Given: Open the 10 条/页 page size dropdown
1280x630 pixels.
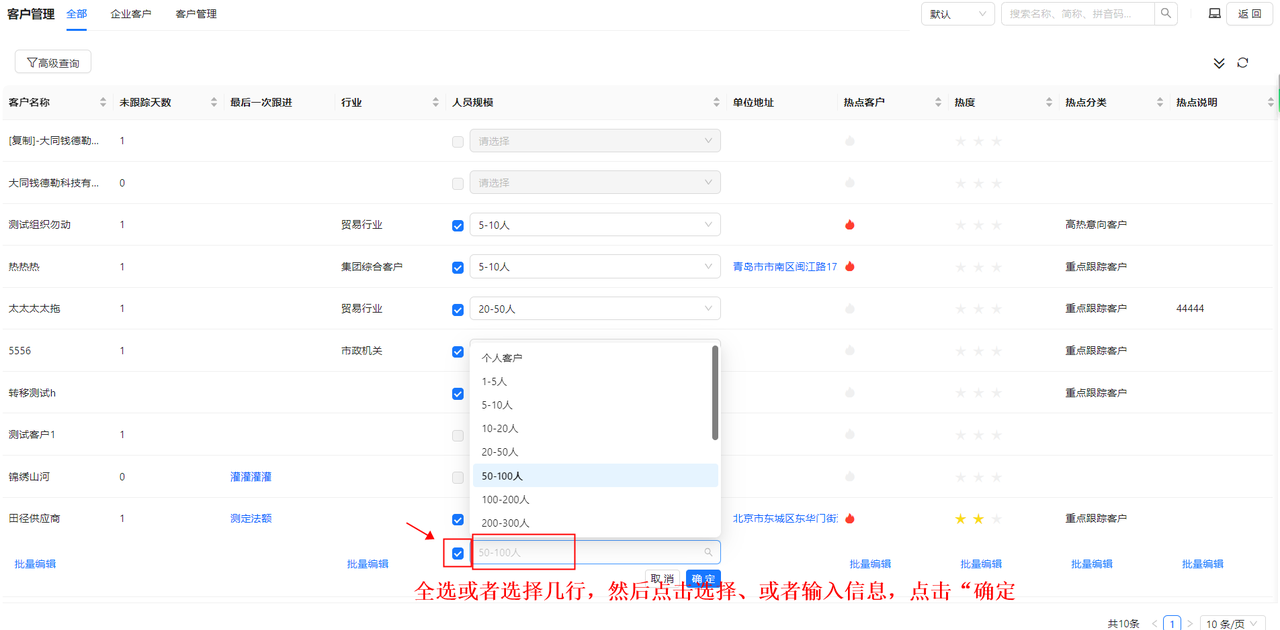Looking at the screenshot, I should click(x=1232, y=623).
